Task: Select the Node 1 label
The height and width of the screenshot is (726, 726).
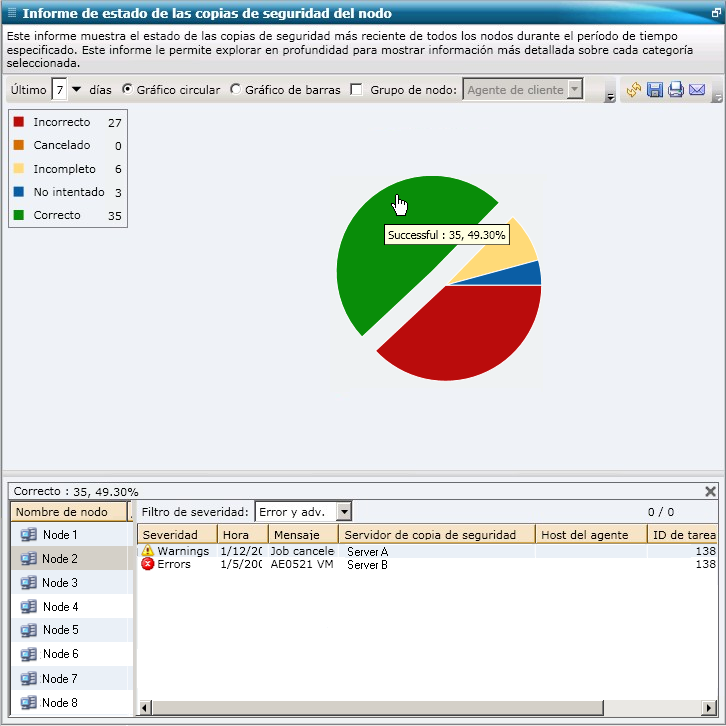Action: tap(60, 535)
